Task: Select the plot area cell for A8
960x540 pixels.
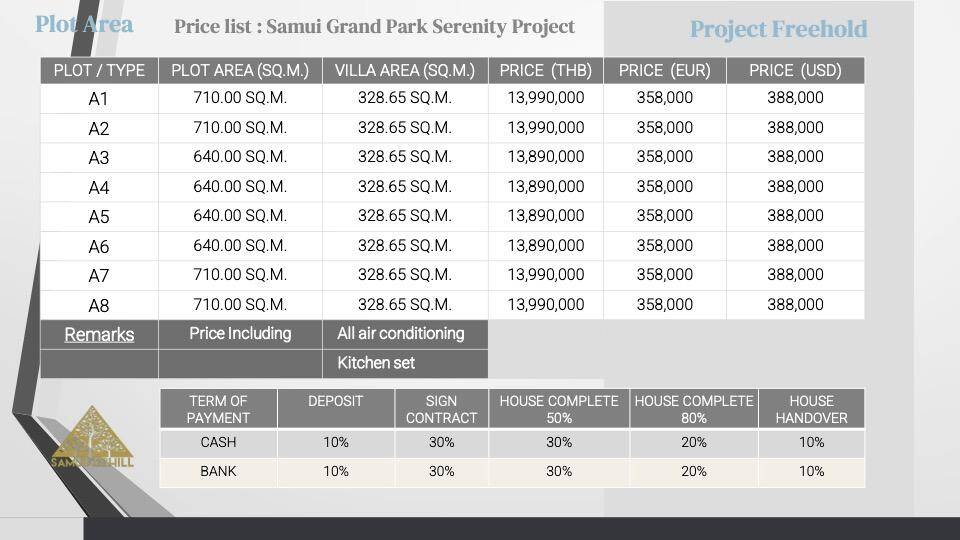Action: pyautogui.click(x=240, y=305)
